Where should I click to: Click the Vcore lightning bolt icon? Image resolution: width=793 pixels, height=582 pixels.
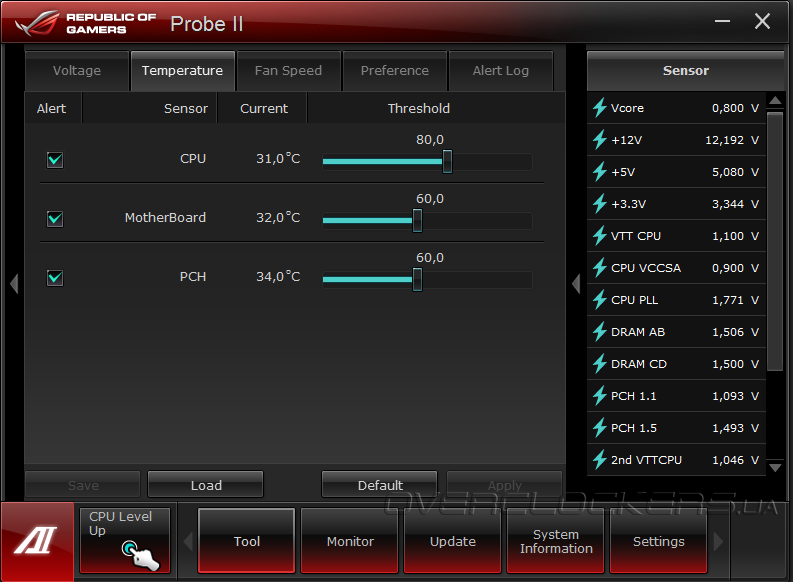pos(600,108)
